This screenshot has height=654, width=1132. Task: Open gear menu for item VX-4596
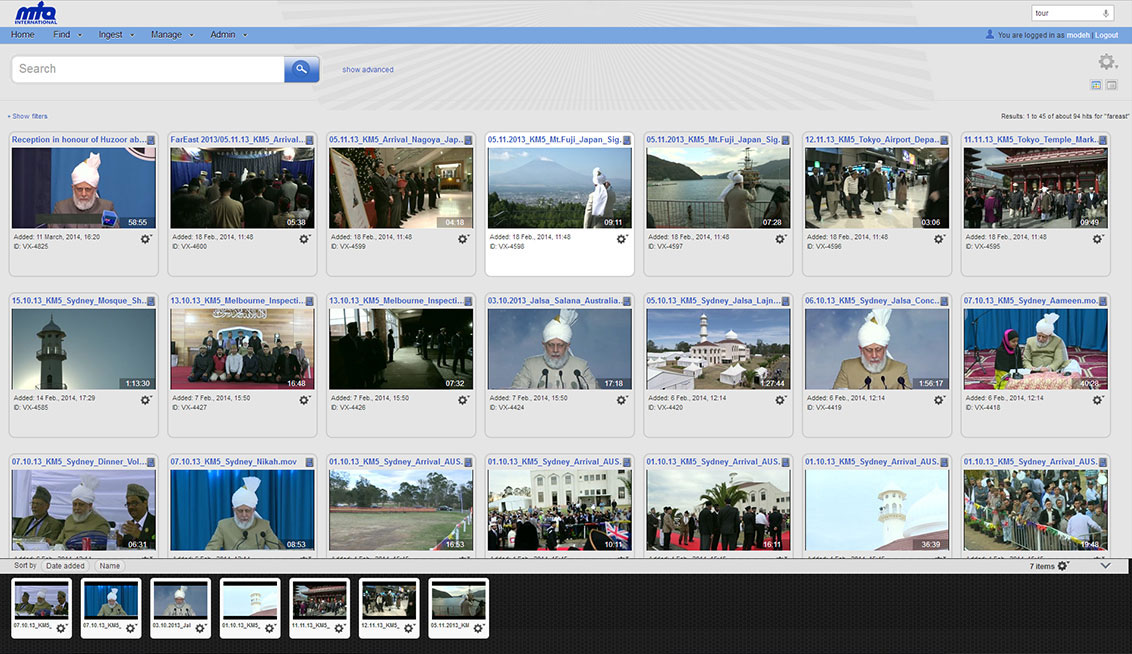939,239
